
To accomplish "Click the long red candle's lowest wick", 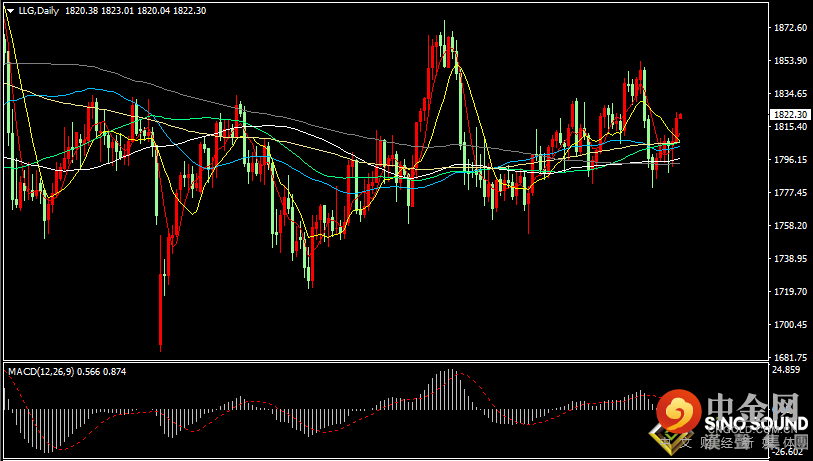I will coord(161,348).
